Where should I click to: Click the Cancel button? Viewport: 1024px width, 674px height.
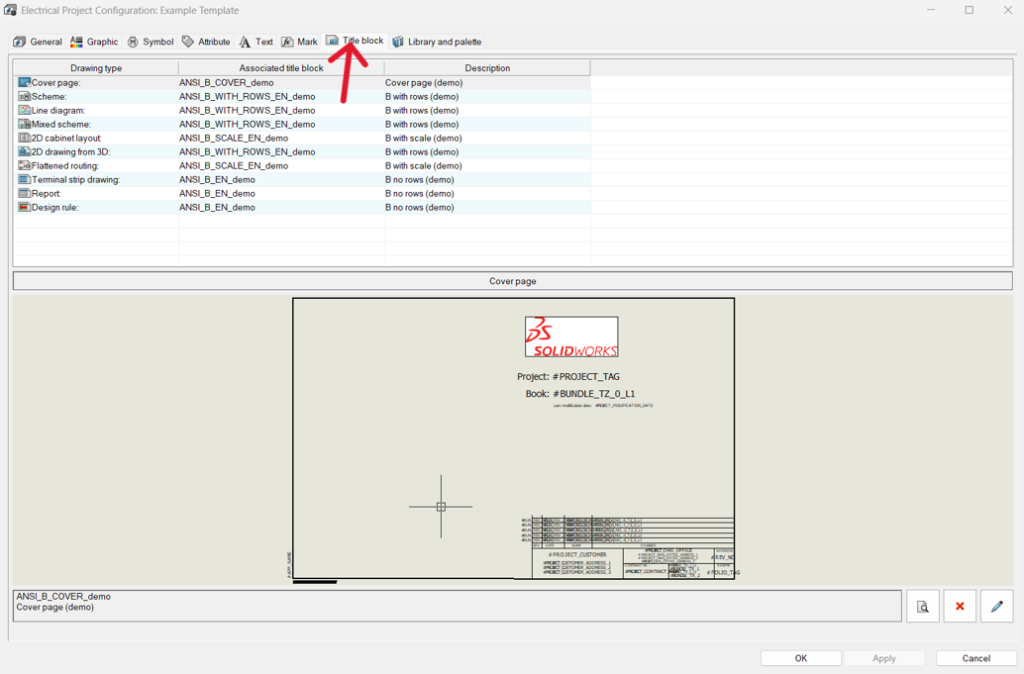976,658
